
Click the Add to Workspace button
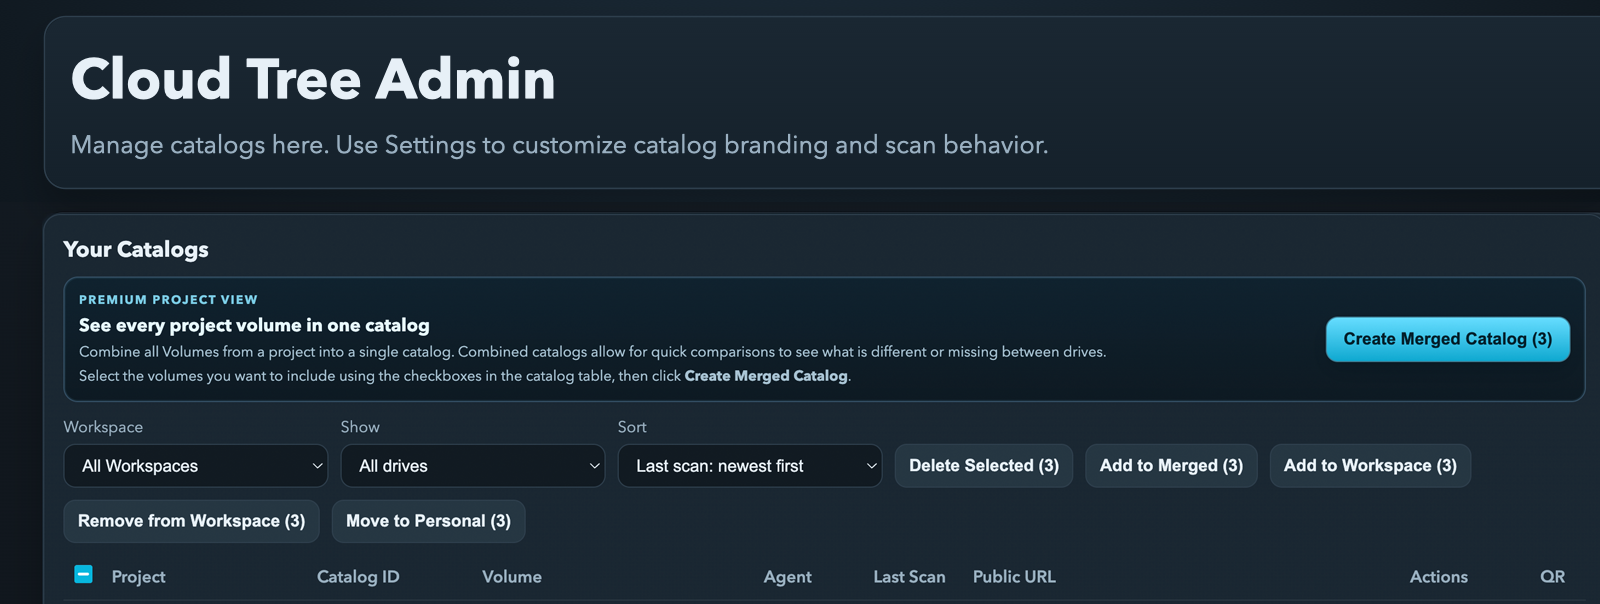(1370, 465)
